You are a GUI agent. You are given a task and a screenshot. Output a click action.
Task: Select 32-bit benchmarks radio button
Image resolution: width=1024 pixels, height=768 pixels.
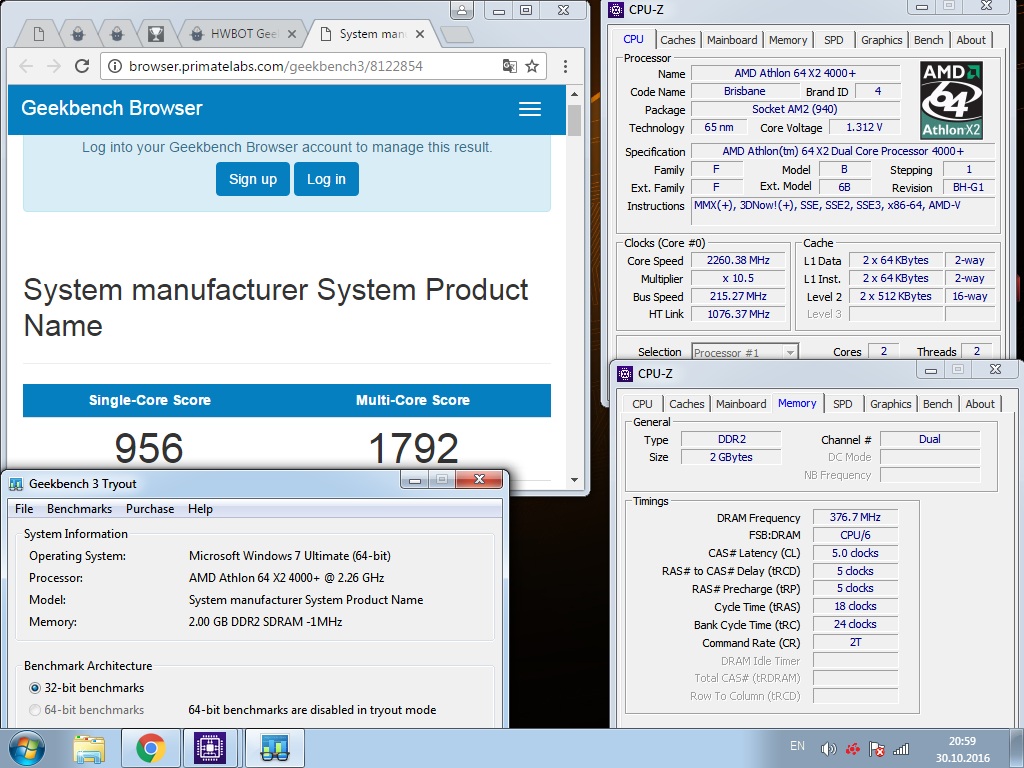[x=35, y=688]
